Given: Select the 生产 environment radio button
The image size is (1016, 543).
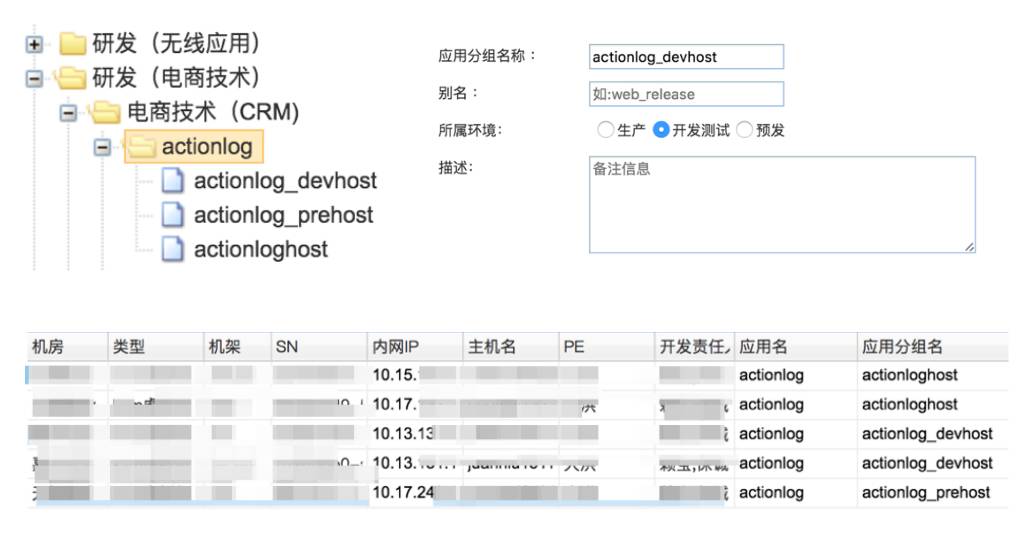Looking at the screenshot, I should tap(605, 130).
